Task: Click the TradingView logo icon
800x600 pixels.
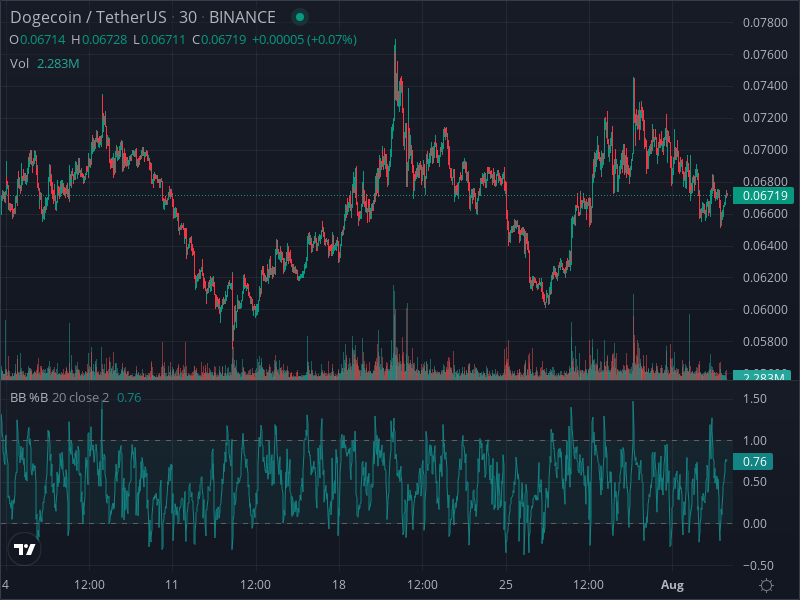Action: coord(24,549)
